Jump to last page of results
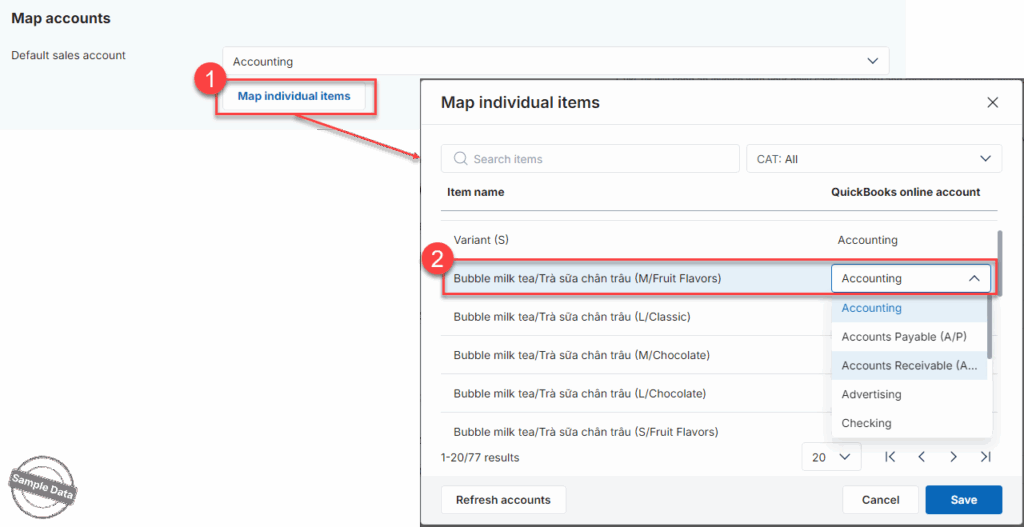The image size is (1024, 527). [x=986, y=457]
